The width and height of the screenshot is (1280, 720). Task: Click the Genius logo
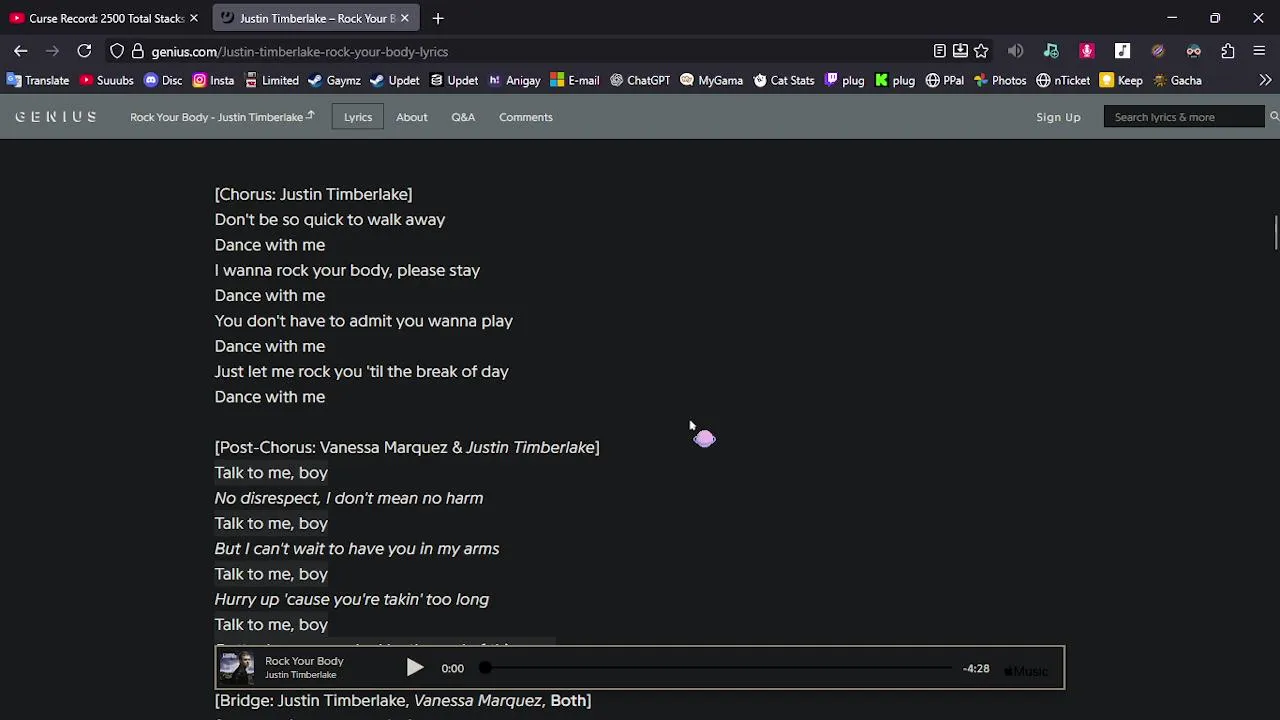[56, 117]
